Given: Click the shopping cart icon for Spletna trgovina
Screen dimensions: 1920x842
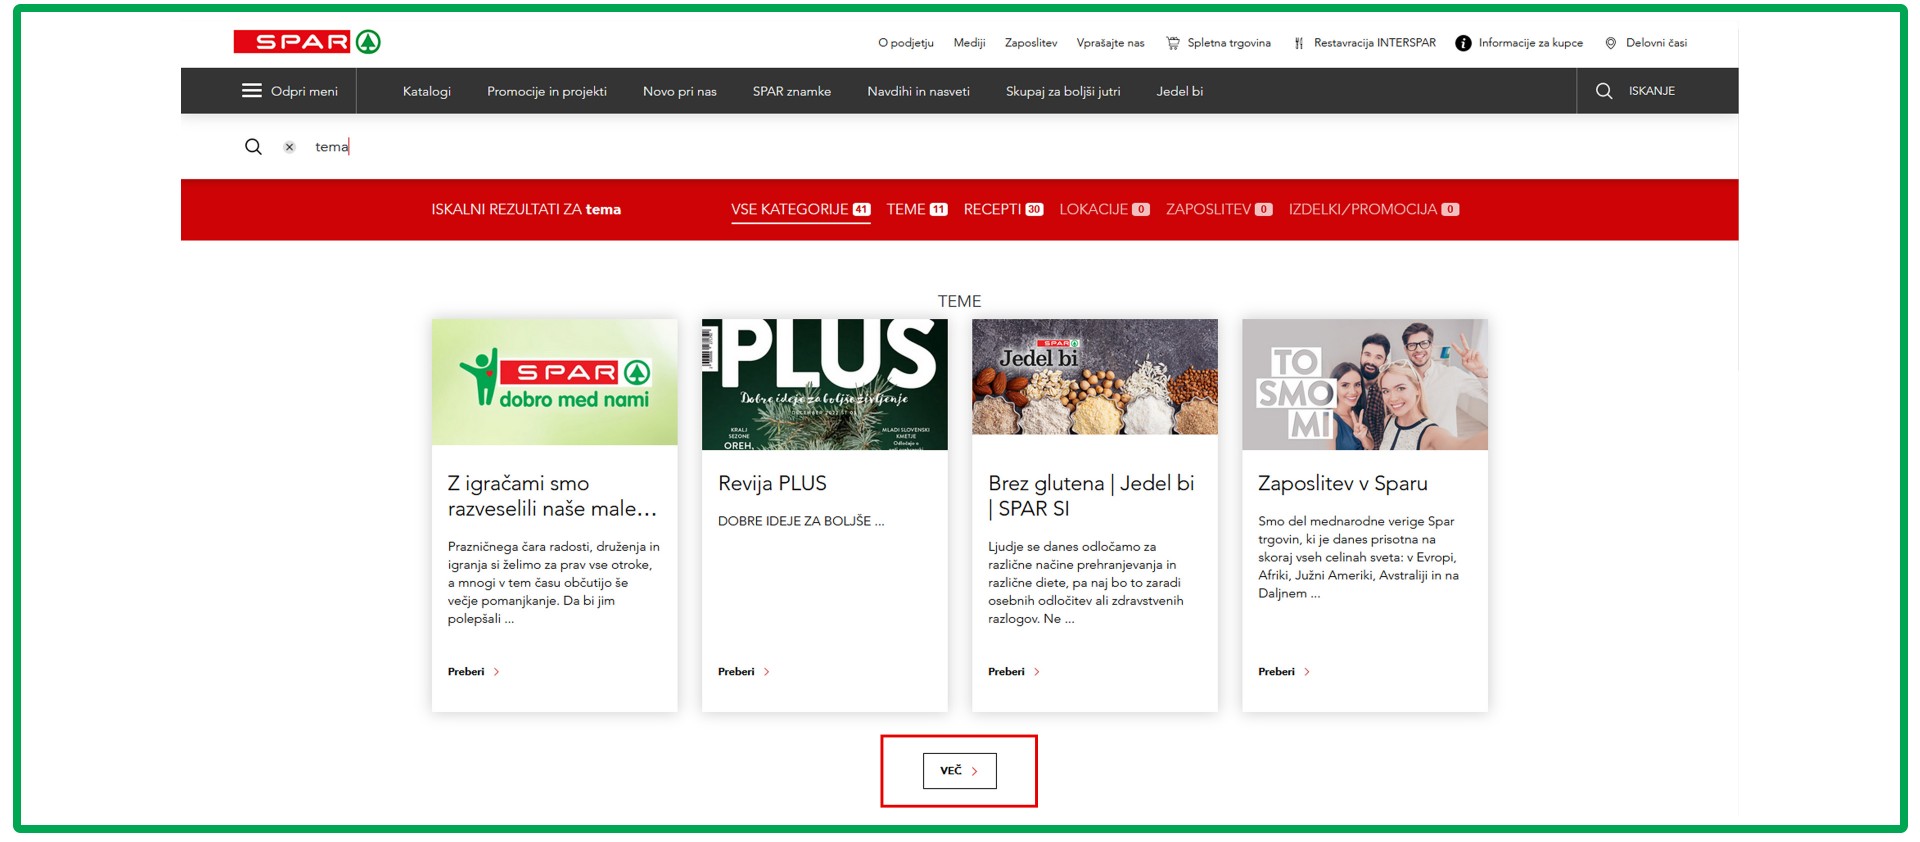Looking at the screenshot, I should click(x=1173, y=43).
